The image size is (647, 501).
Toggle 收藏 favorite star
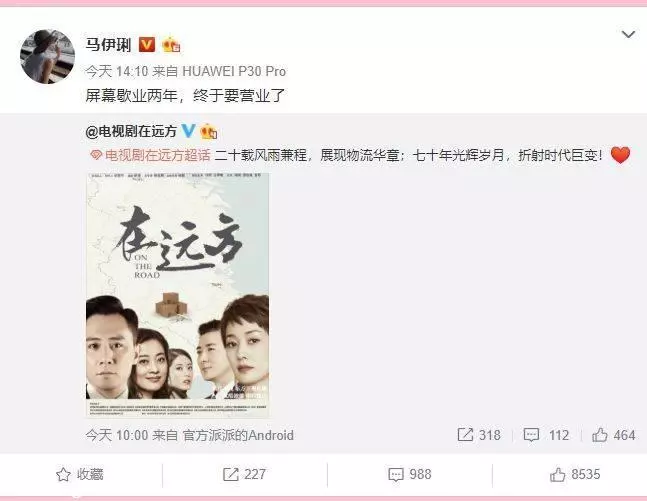[80, 475]
